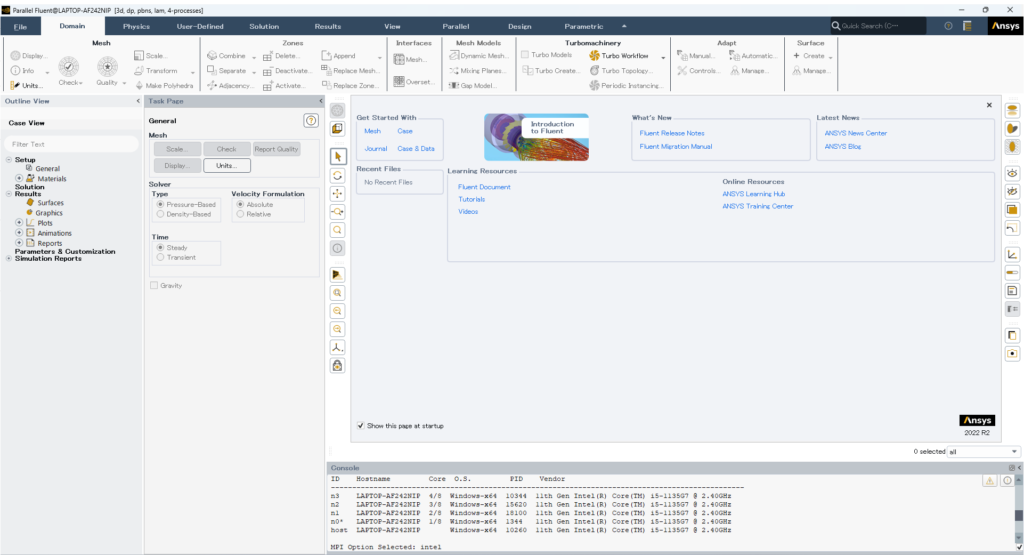Select Density-Based solver type

tap(184, 214)
